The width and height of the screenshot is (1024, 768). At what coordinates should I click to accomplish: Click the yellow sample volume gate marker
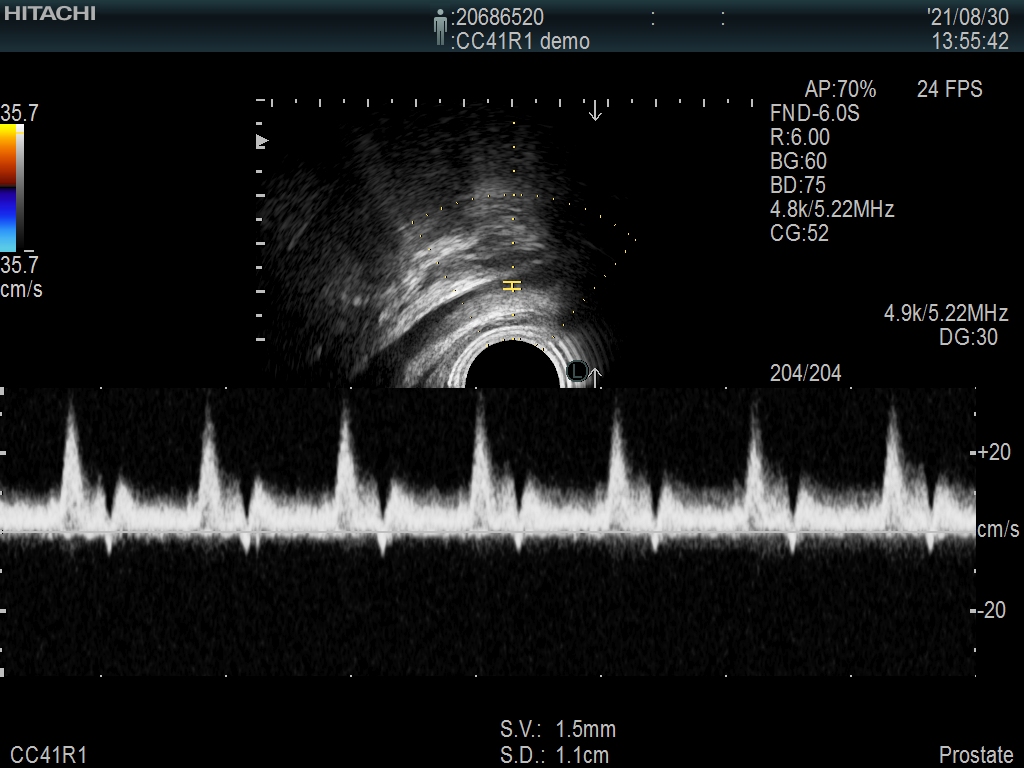pyautogui.click(x=512, y=286)
